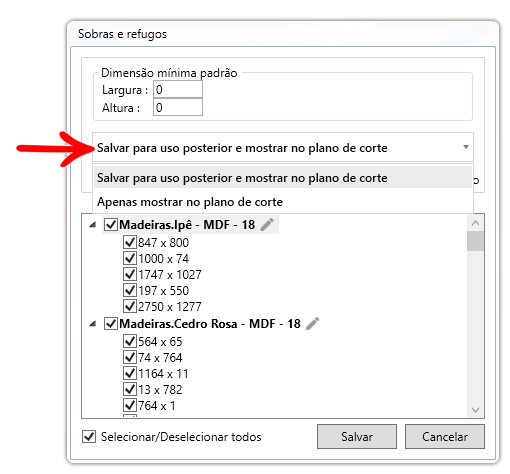Click scrollbar up arrow in list
Screen dimensions: 510x474
(476, 223)
